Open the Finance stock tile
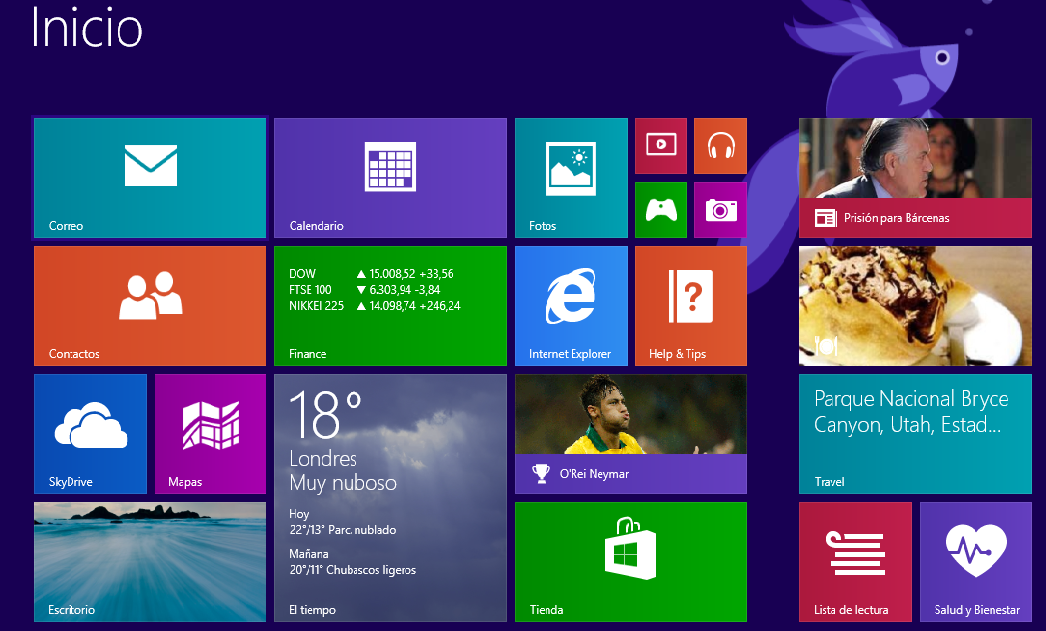1046x631 pixels. tap(390, 306)
